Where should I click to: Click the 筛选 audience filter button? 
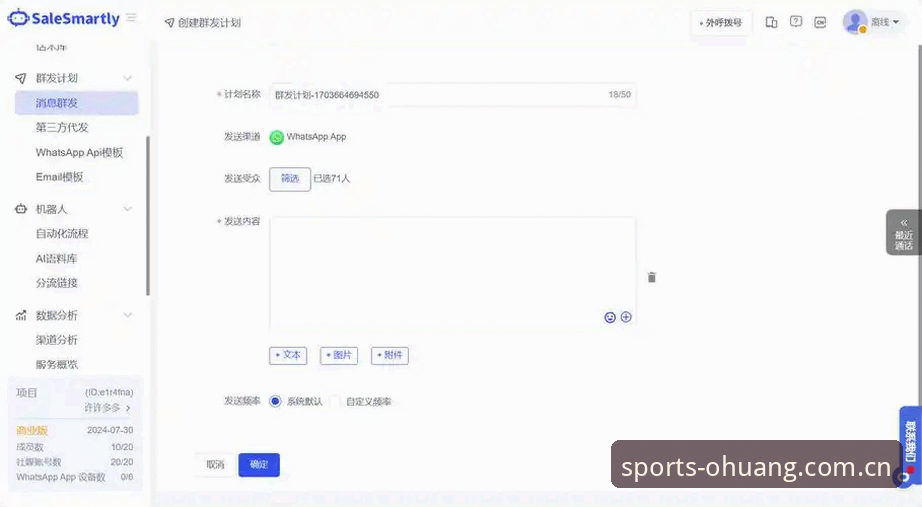click(x=290, y=179)
